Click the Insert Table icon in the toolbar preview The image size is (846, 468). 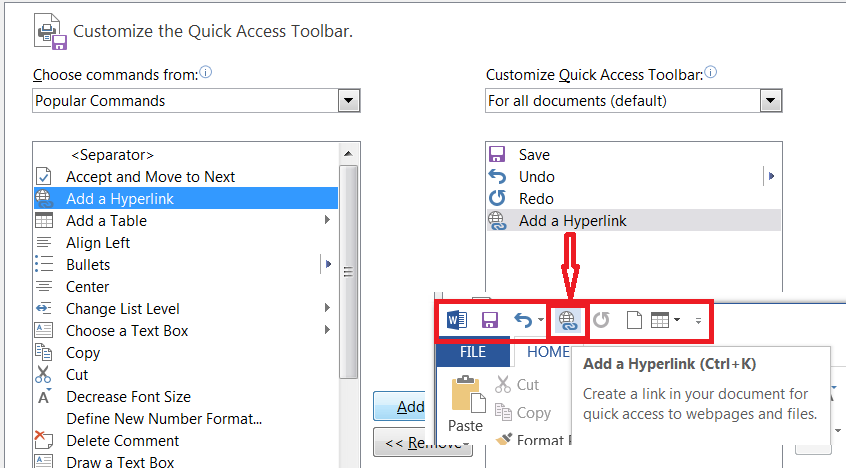pos(660,320)
